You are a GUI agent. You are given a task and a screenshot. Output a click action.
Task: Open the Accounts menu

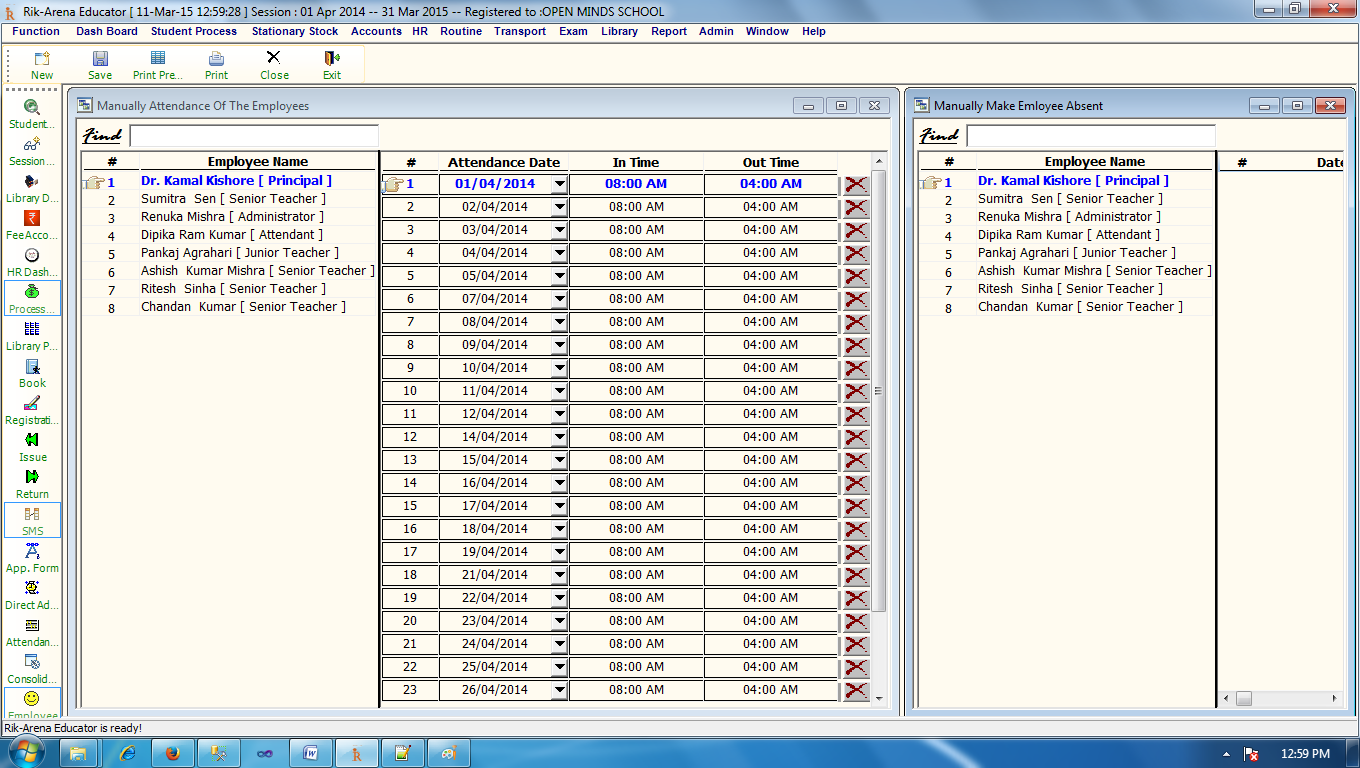point(376,31)
